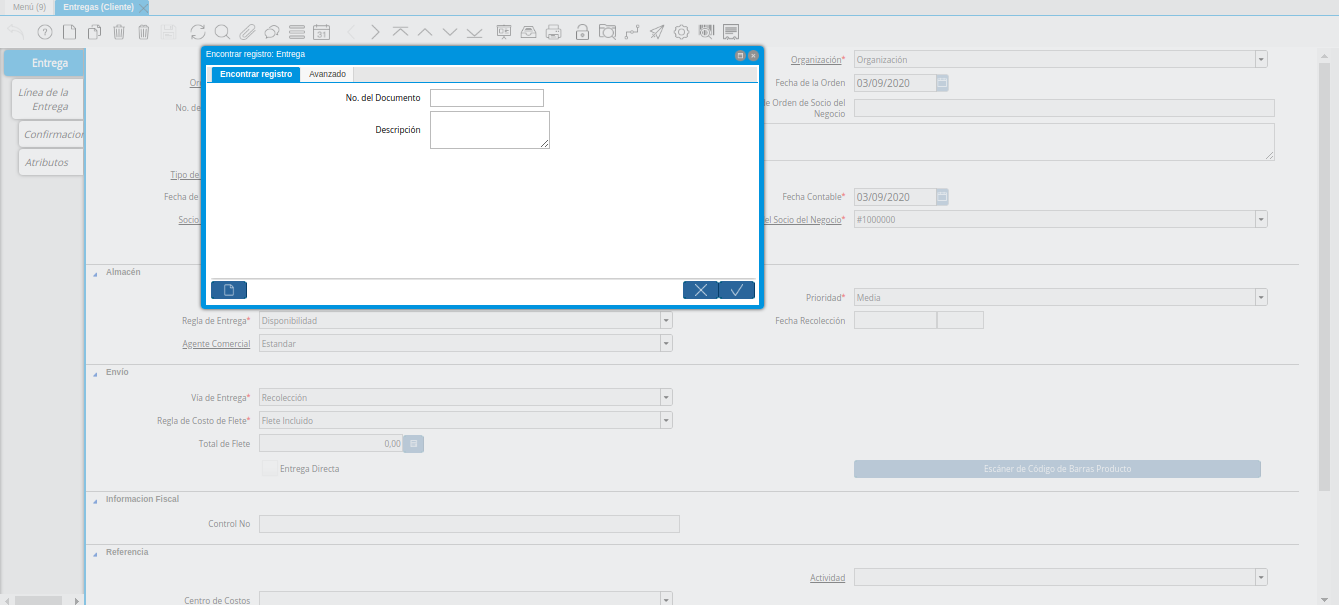
Task: Switch to the Avanzado tab
Action: click(327, 74)
